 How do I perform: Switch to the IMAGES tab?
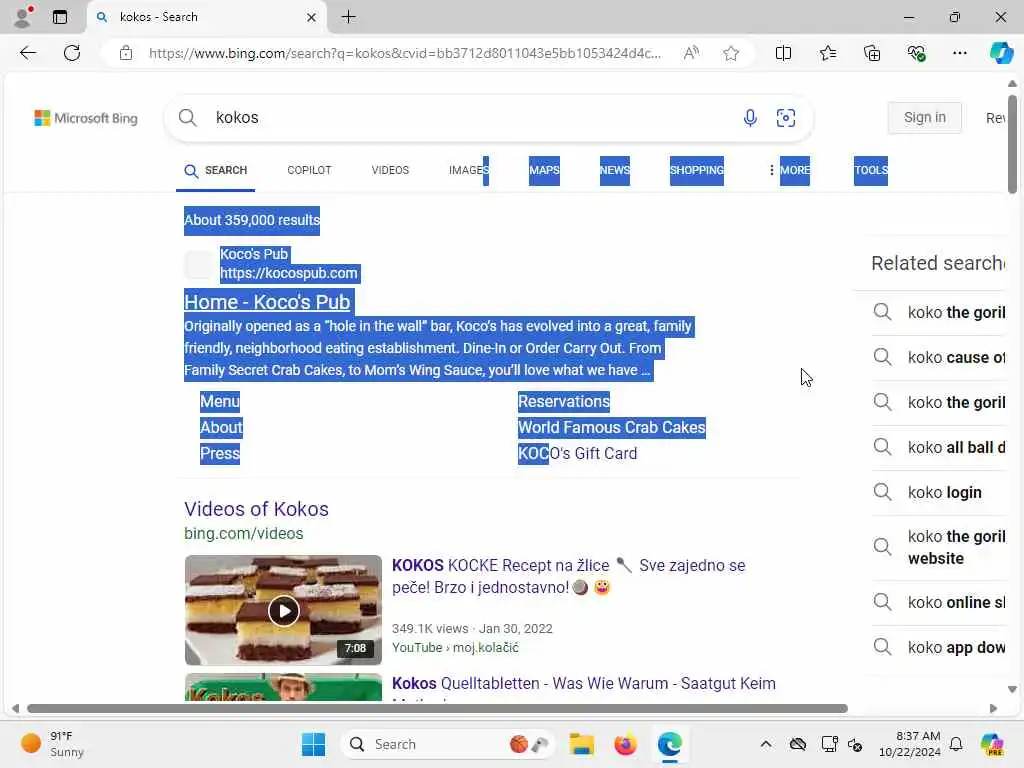coord(468,170)
